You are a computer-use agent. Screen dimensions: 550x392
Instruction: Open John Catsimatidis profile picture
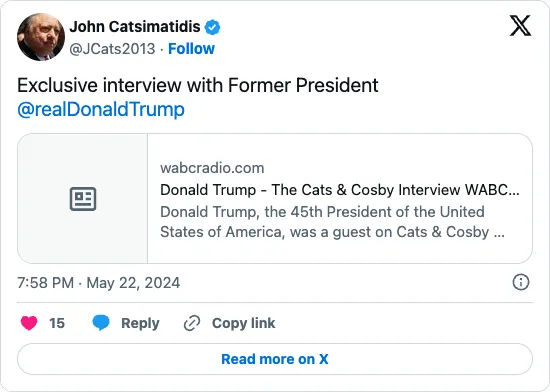tap(41, 37)
